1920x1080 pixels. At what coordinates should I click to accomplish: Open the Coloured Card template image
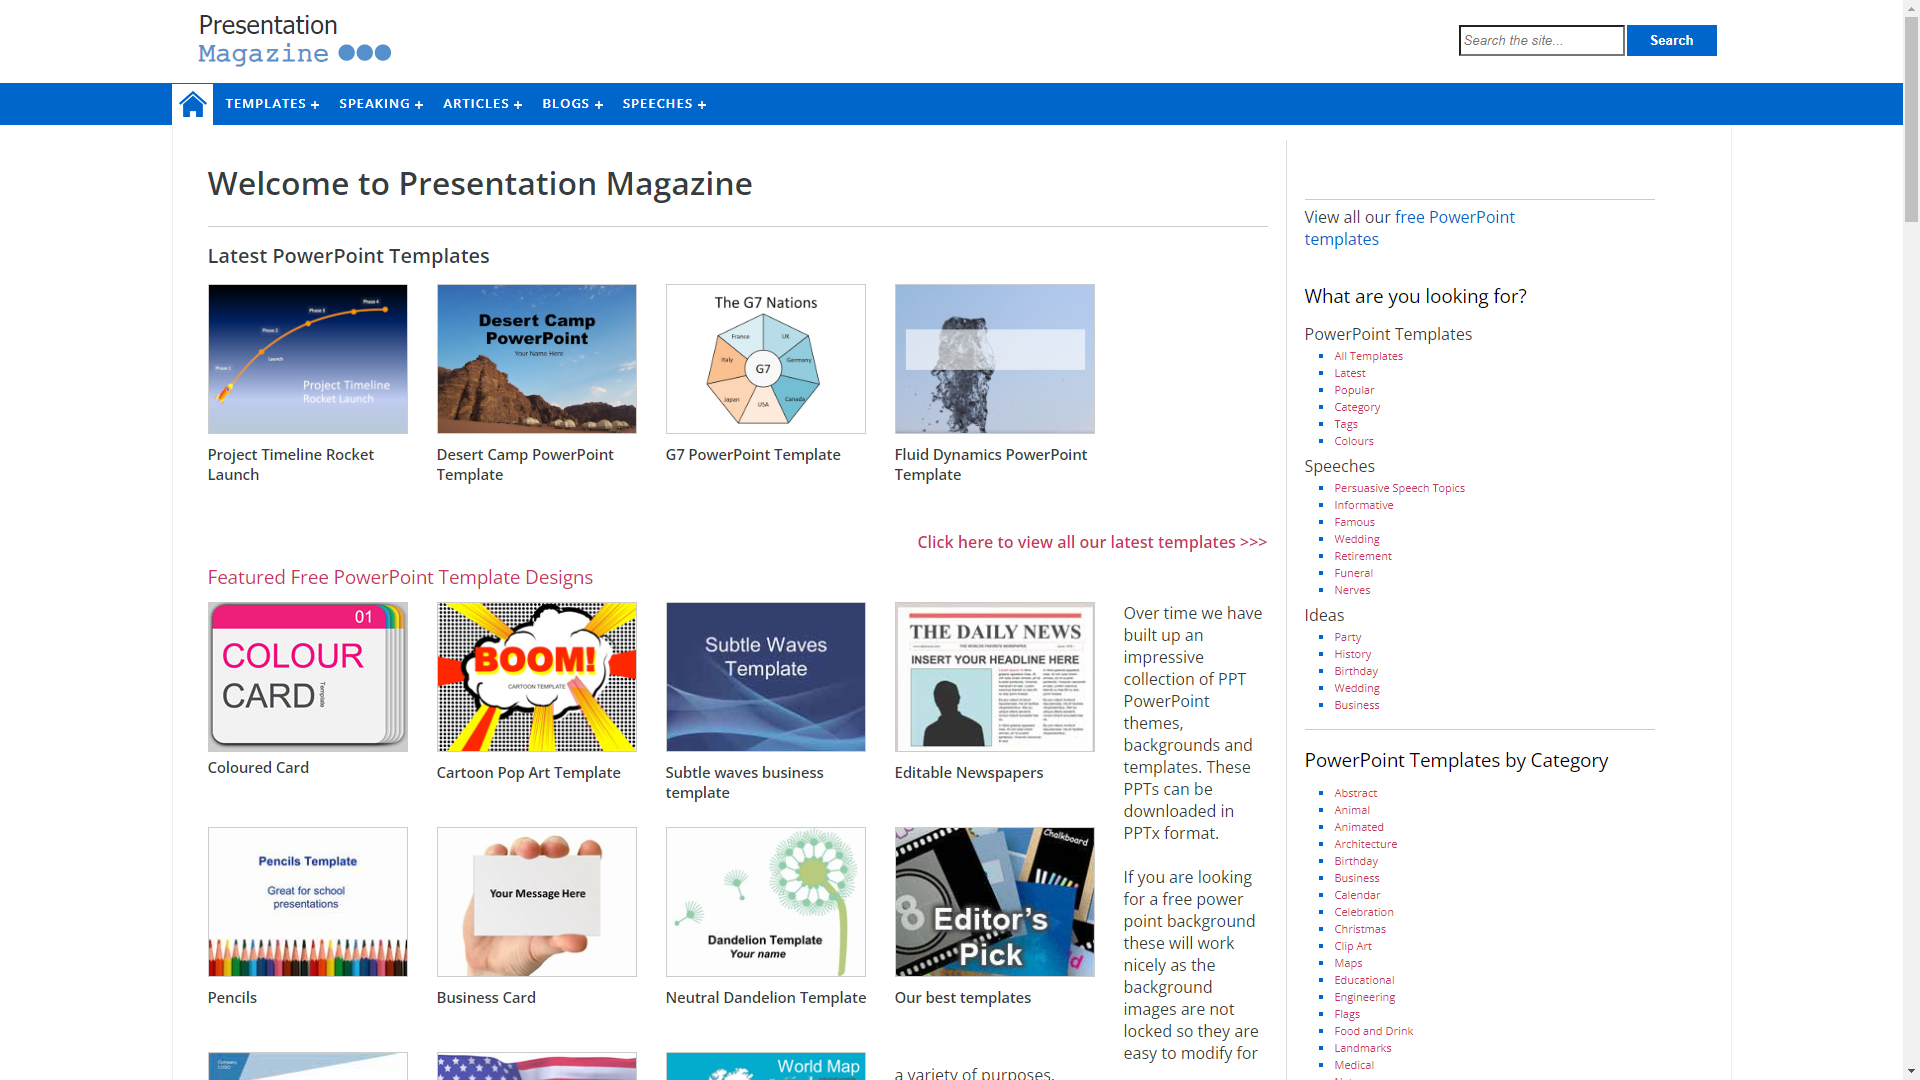[307, 677]
